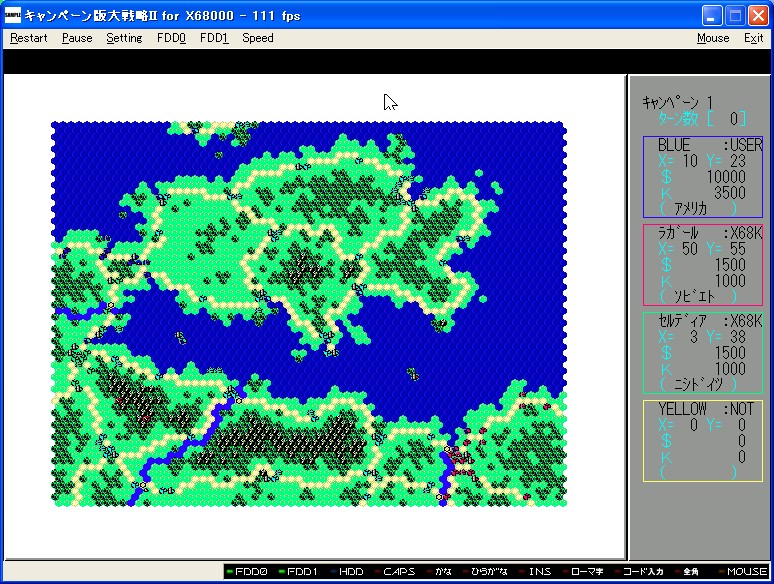Maximize the emulator window

(735, 16)
